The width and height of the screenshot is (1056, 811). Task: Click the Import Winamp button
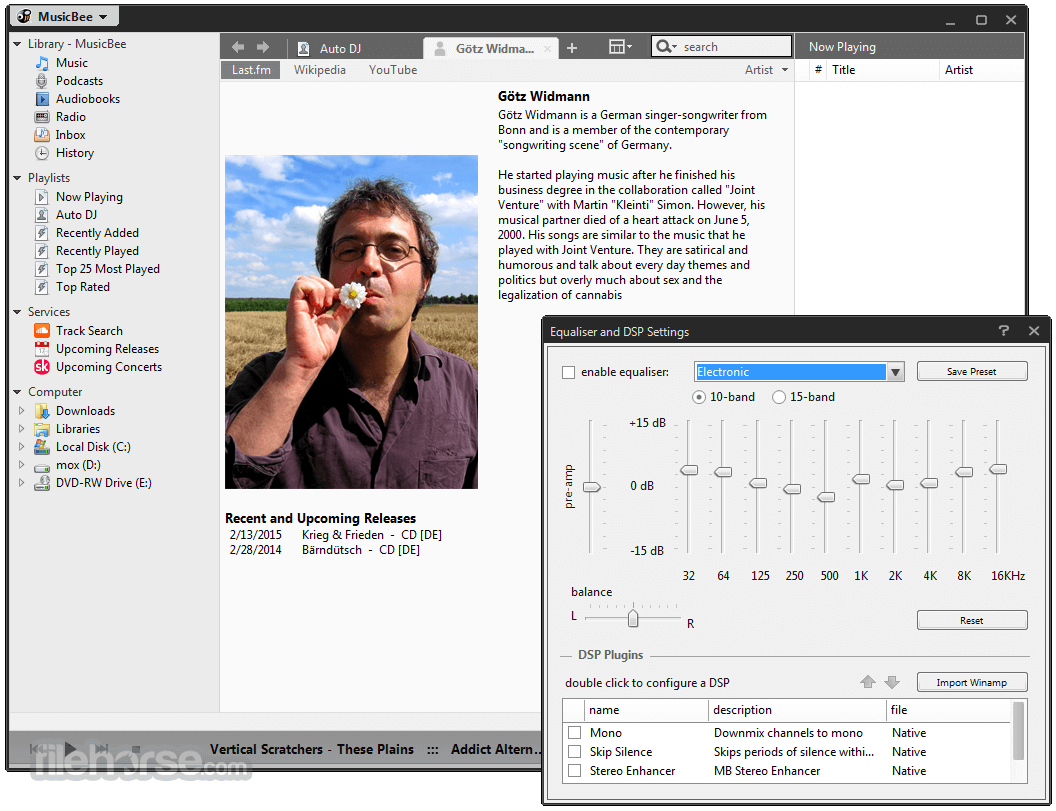coord(972,682)
